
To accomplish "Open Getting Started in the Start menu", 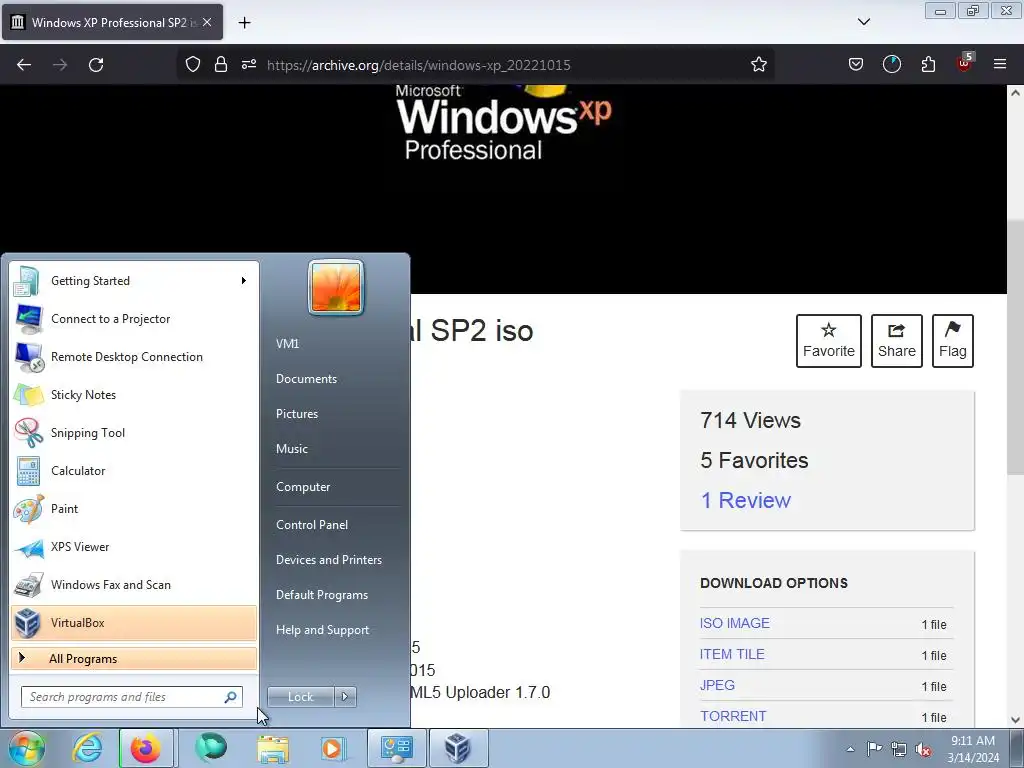I will [134, 281].
